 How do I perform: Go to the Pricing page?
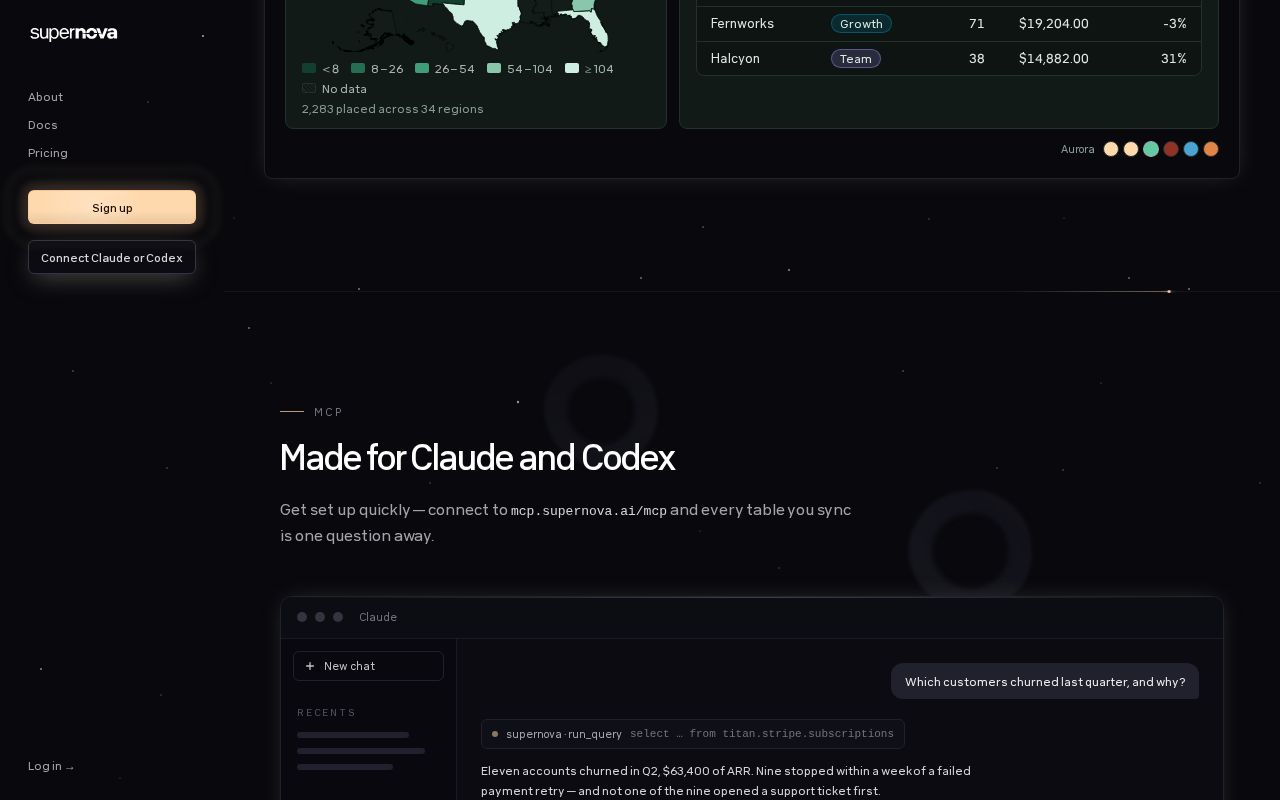(48, 153)
